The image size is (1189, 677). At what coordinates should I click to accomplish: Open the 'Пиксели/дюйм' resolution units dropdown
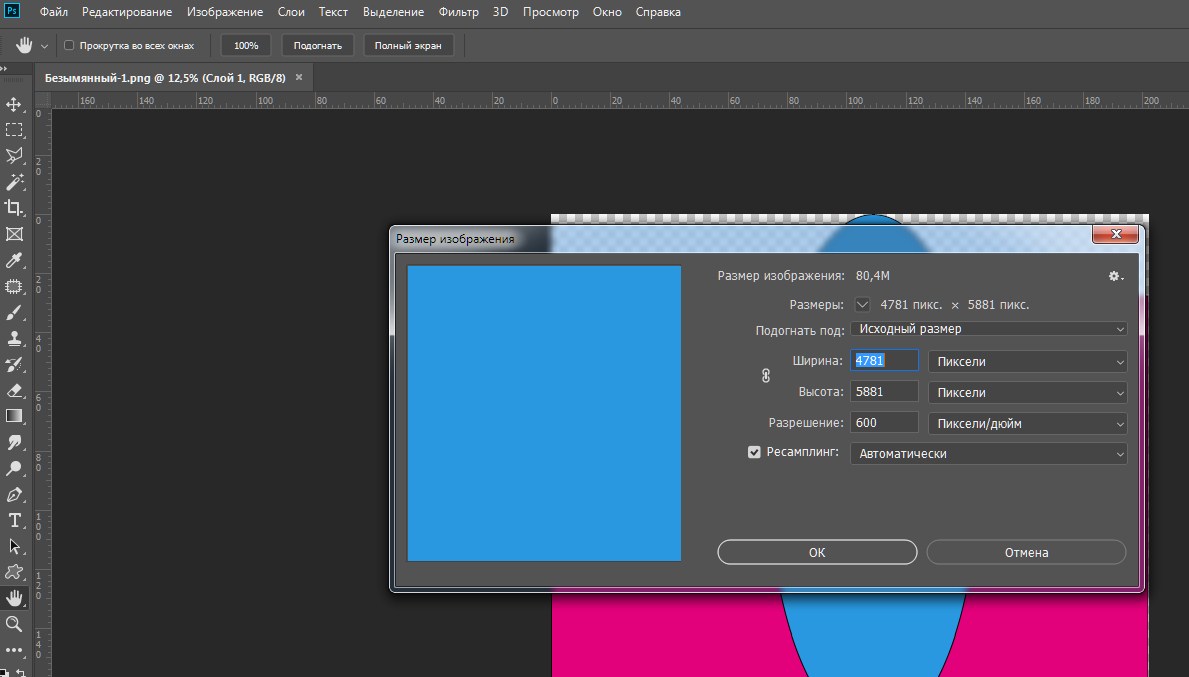1027,424
